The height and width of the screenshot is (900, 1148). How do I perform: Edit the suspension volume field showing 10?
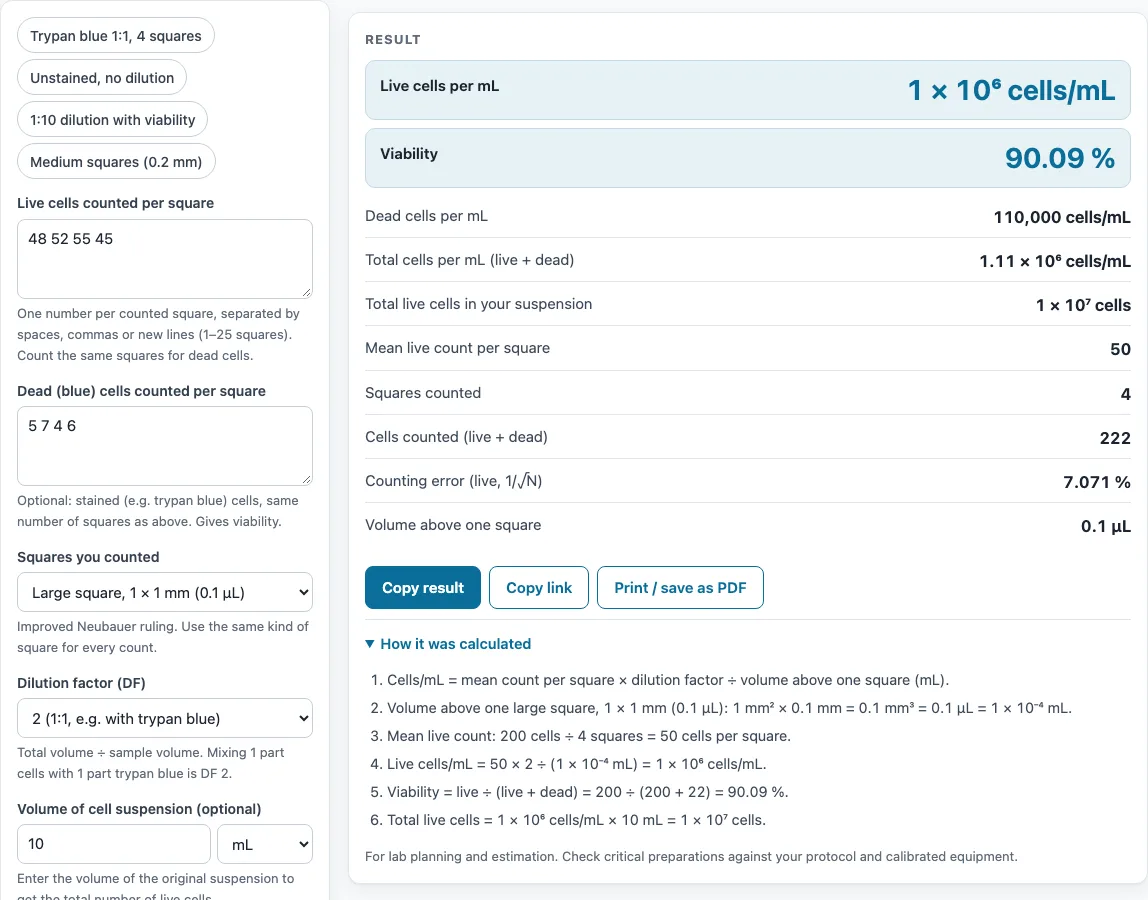coord(113,844)
